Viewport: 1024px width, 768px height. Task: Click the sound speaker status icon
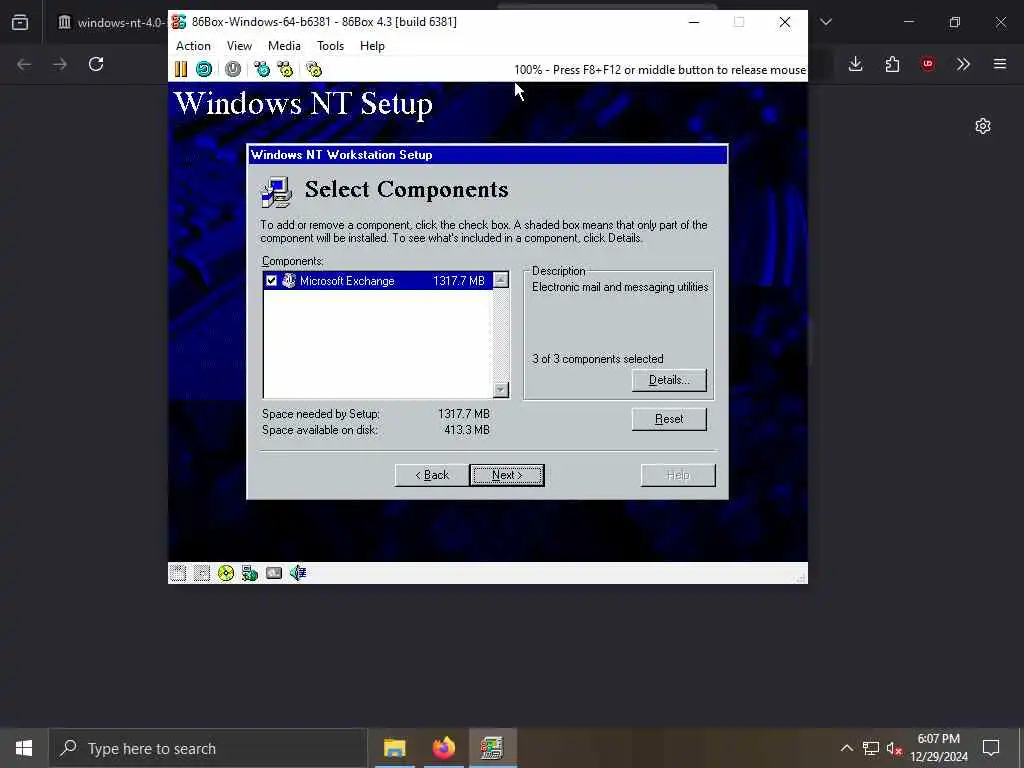coord(298,573)
